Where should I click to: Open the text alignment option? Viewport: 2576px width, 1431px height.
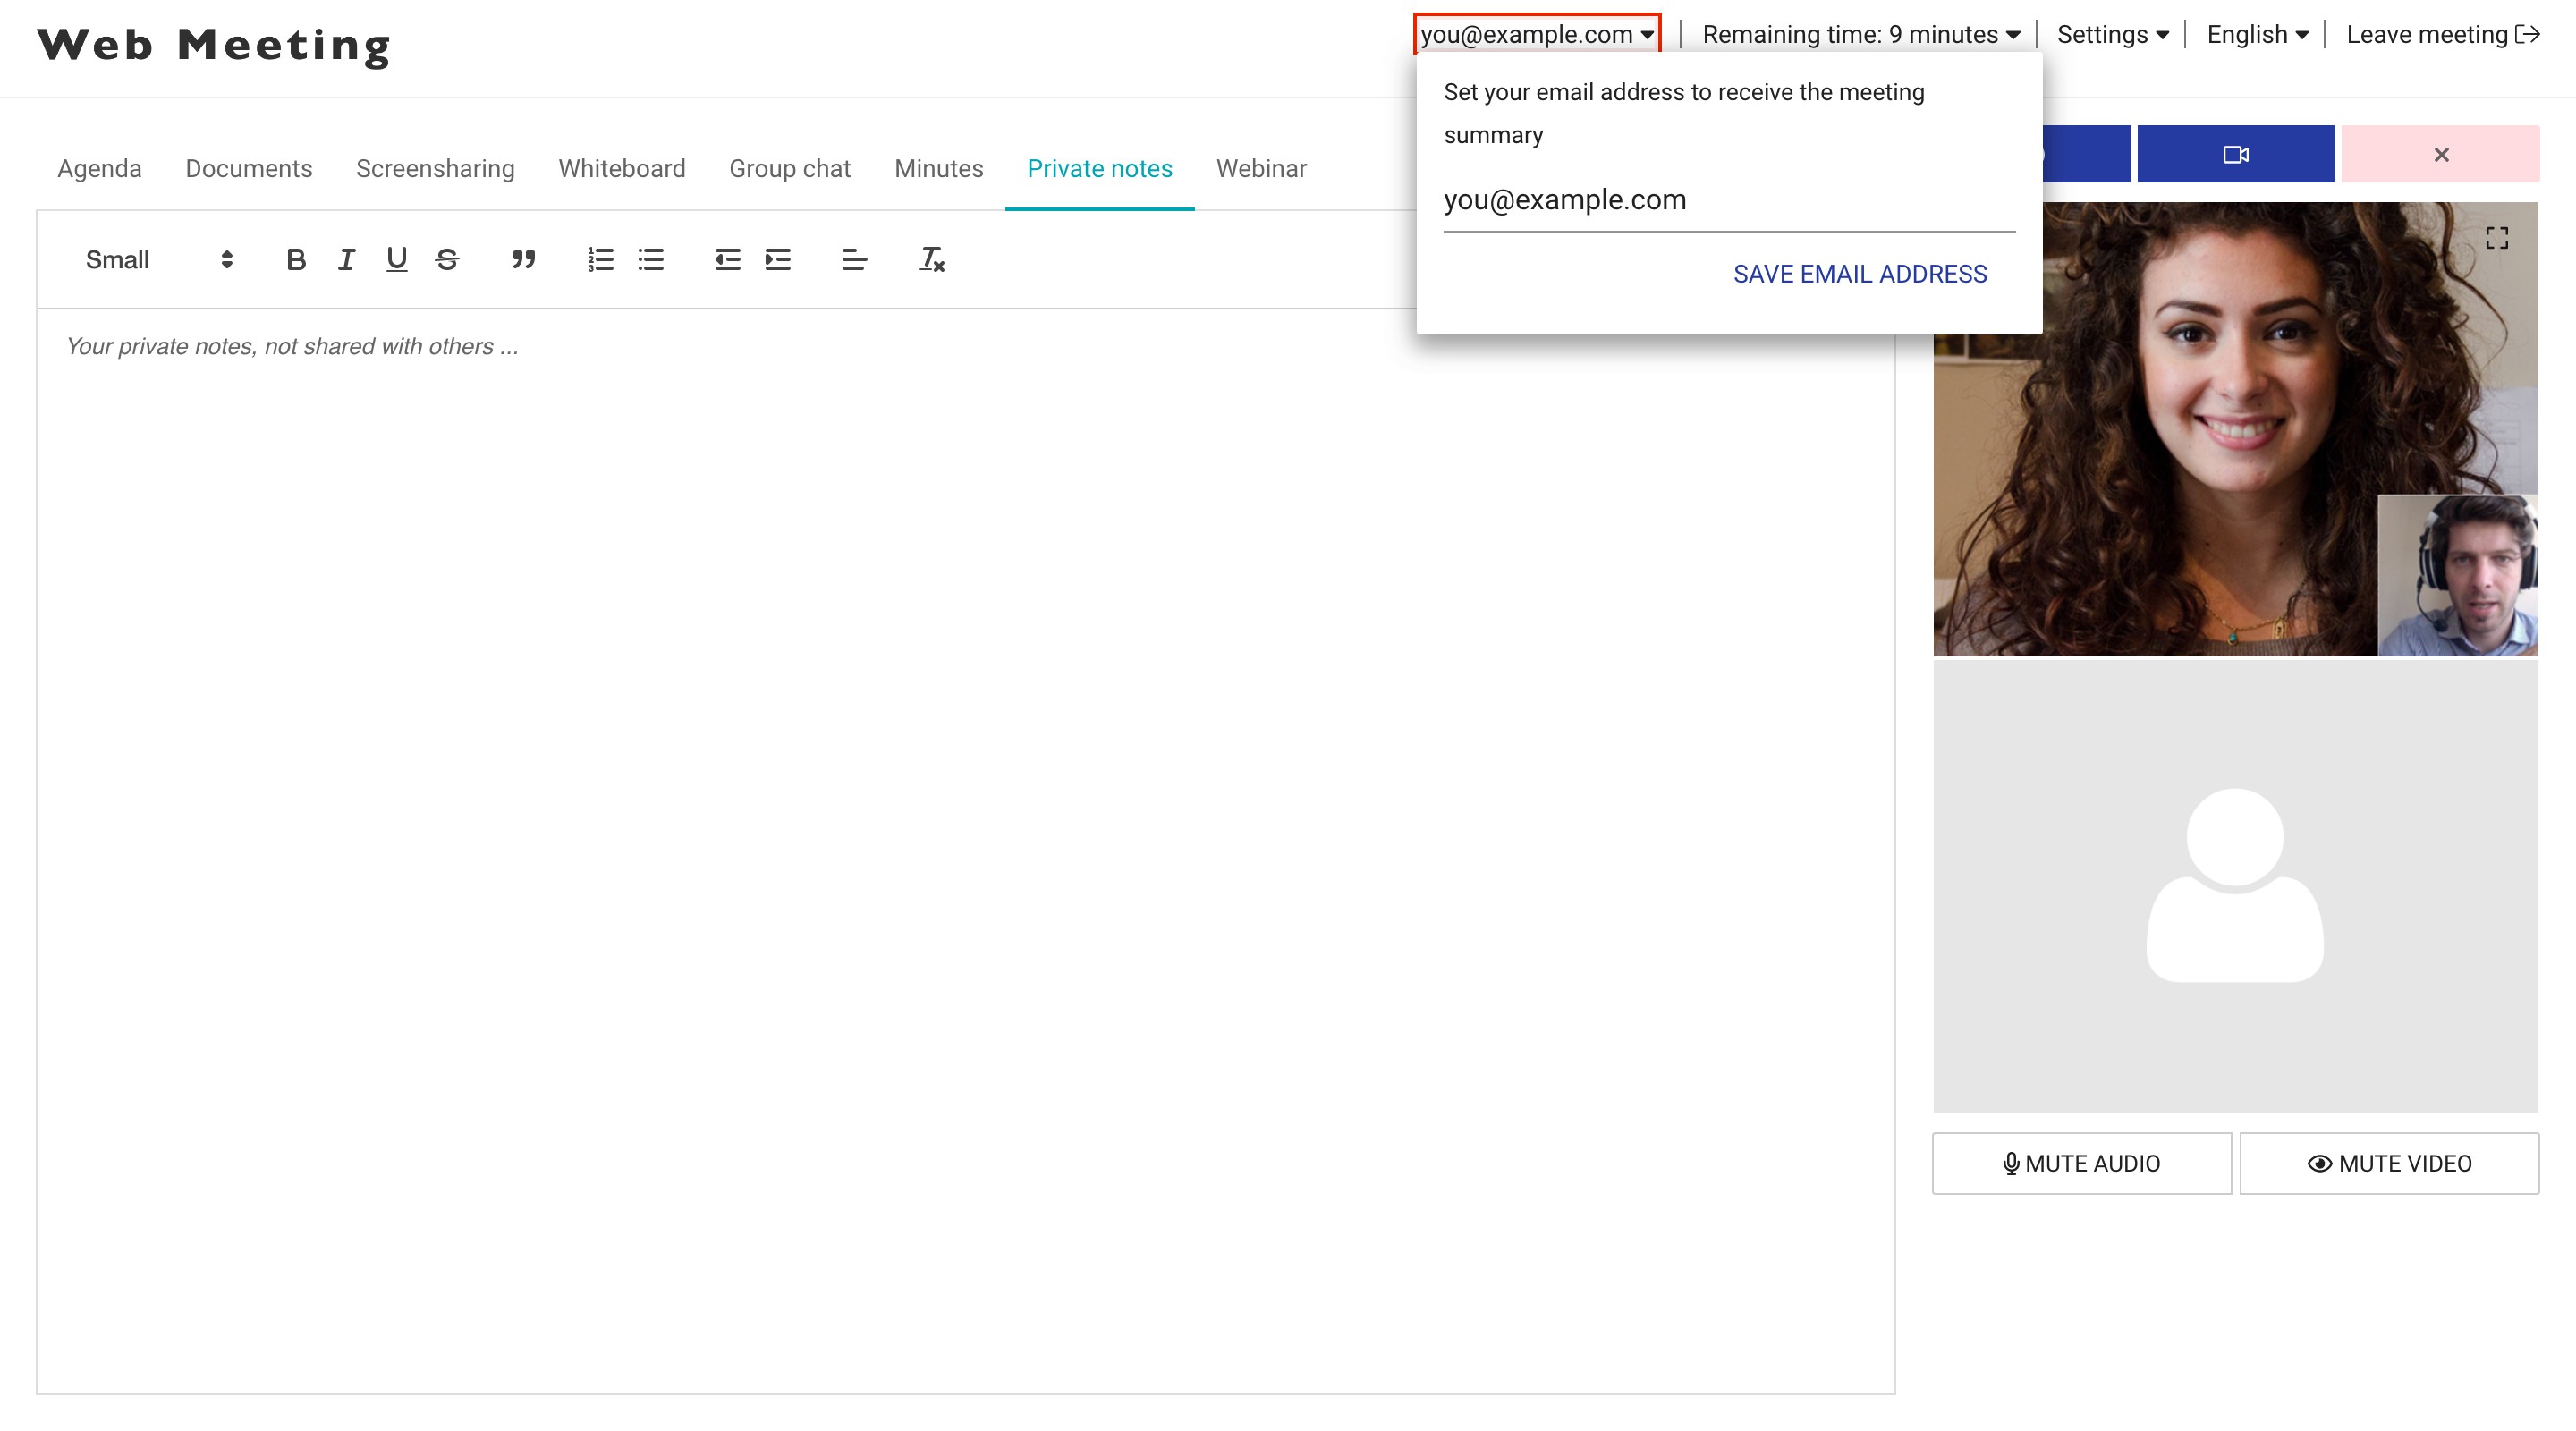(854, 260)
